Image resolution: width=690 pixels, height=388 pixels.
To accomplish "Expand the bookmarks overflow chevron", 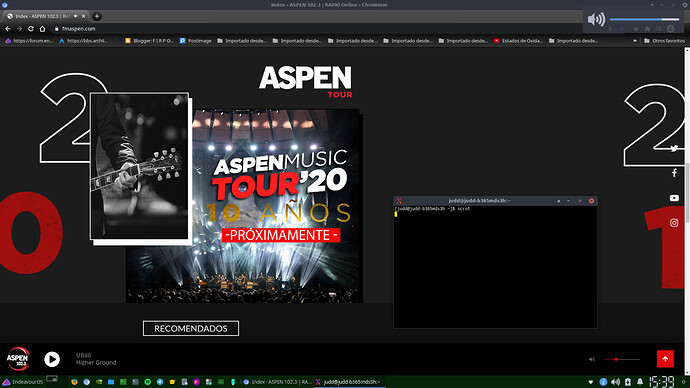I will (x=635, y=40).
